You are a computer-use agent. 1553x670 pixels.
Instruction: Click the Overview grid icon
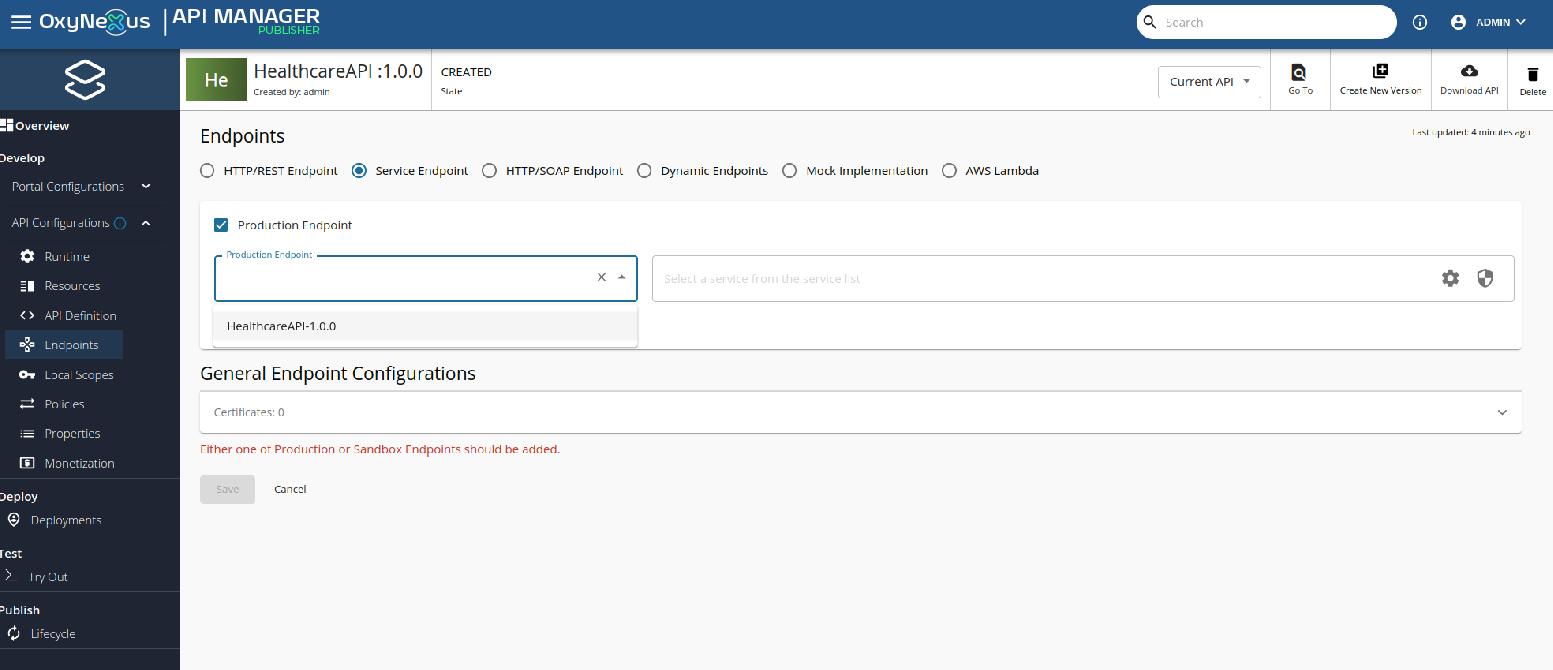[x=6, y=125]
